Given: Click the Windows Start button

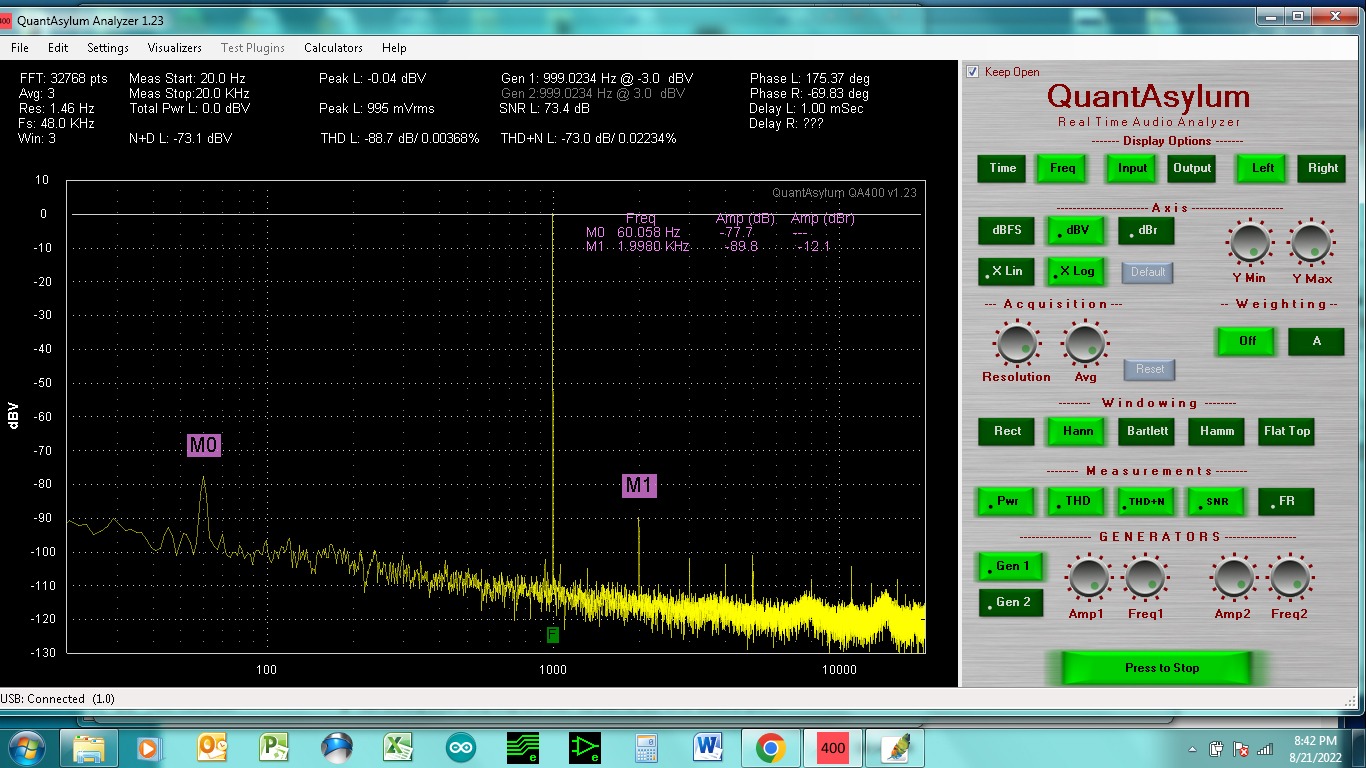Looking at the screenshot, I should coord(26,748).
